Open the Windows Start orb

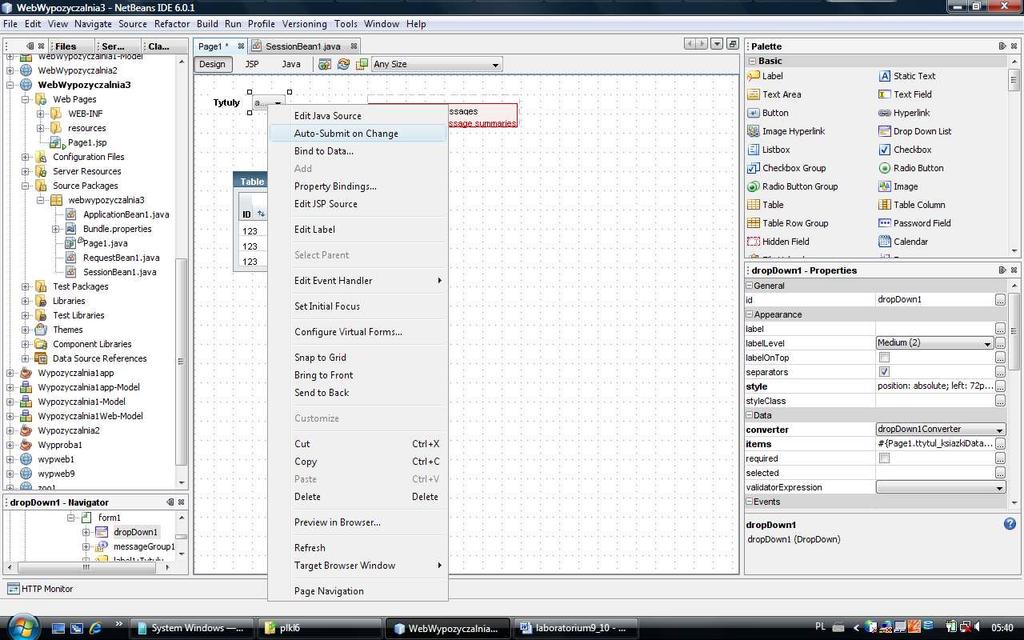pyautogui.click(x=24, y=627)
